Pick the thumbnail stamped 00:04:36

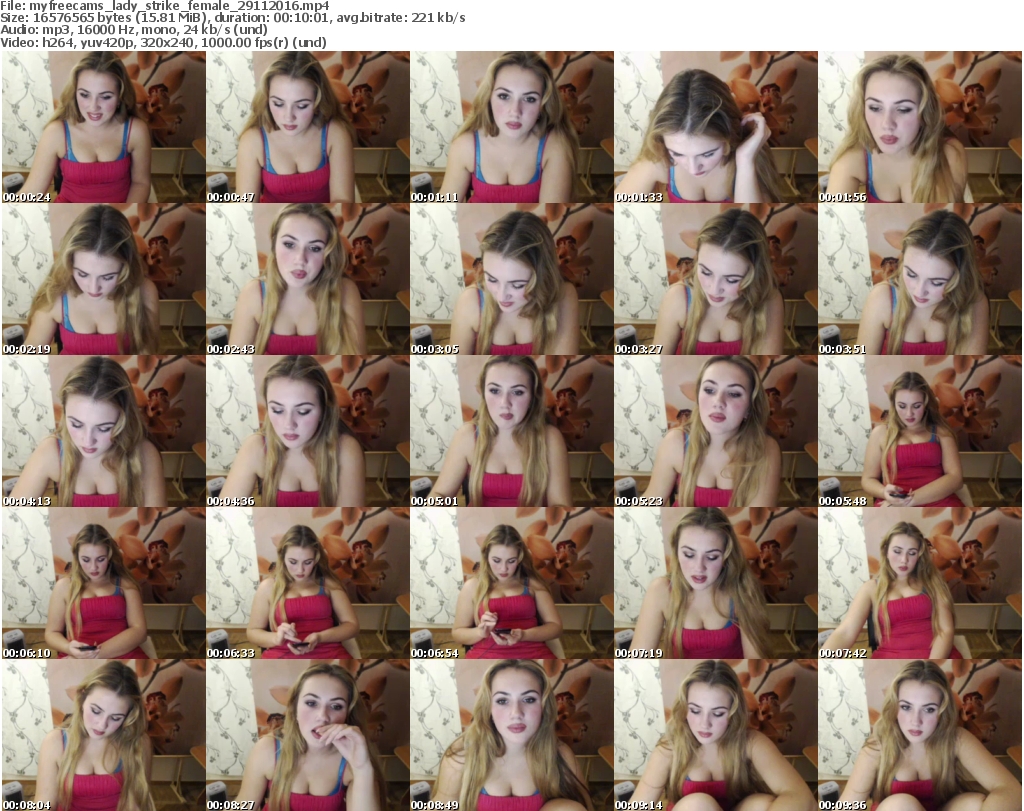pyautogui.click(x=308, y=431)
